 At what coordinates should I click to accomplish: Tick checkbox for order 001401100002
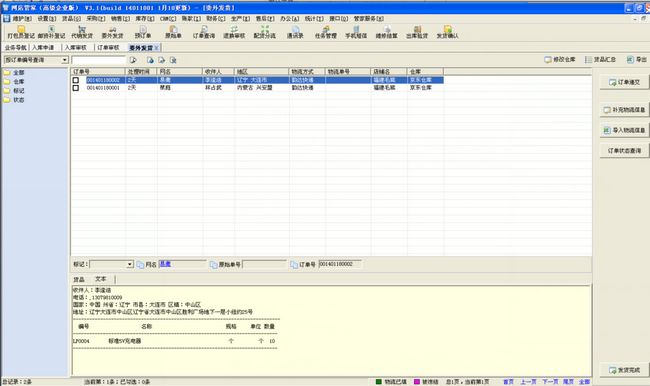pyautogui.click(x=75, y=80)
